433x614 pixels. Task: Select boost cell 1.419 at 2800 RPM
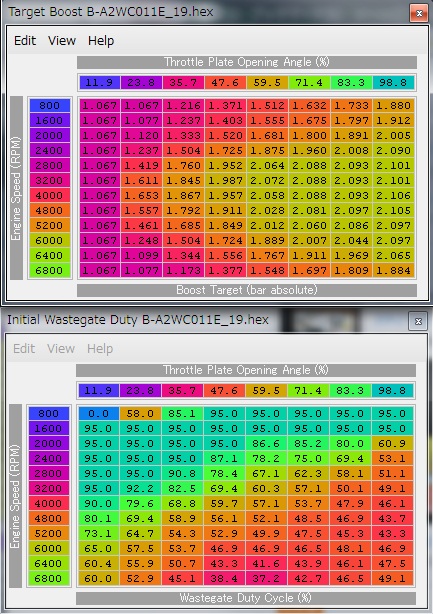coord(141,165)
